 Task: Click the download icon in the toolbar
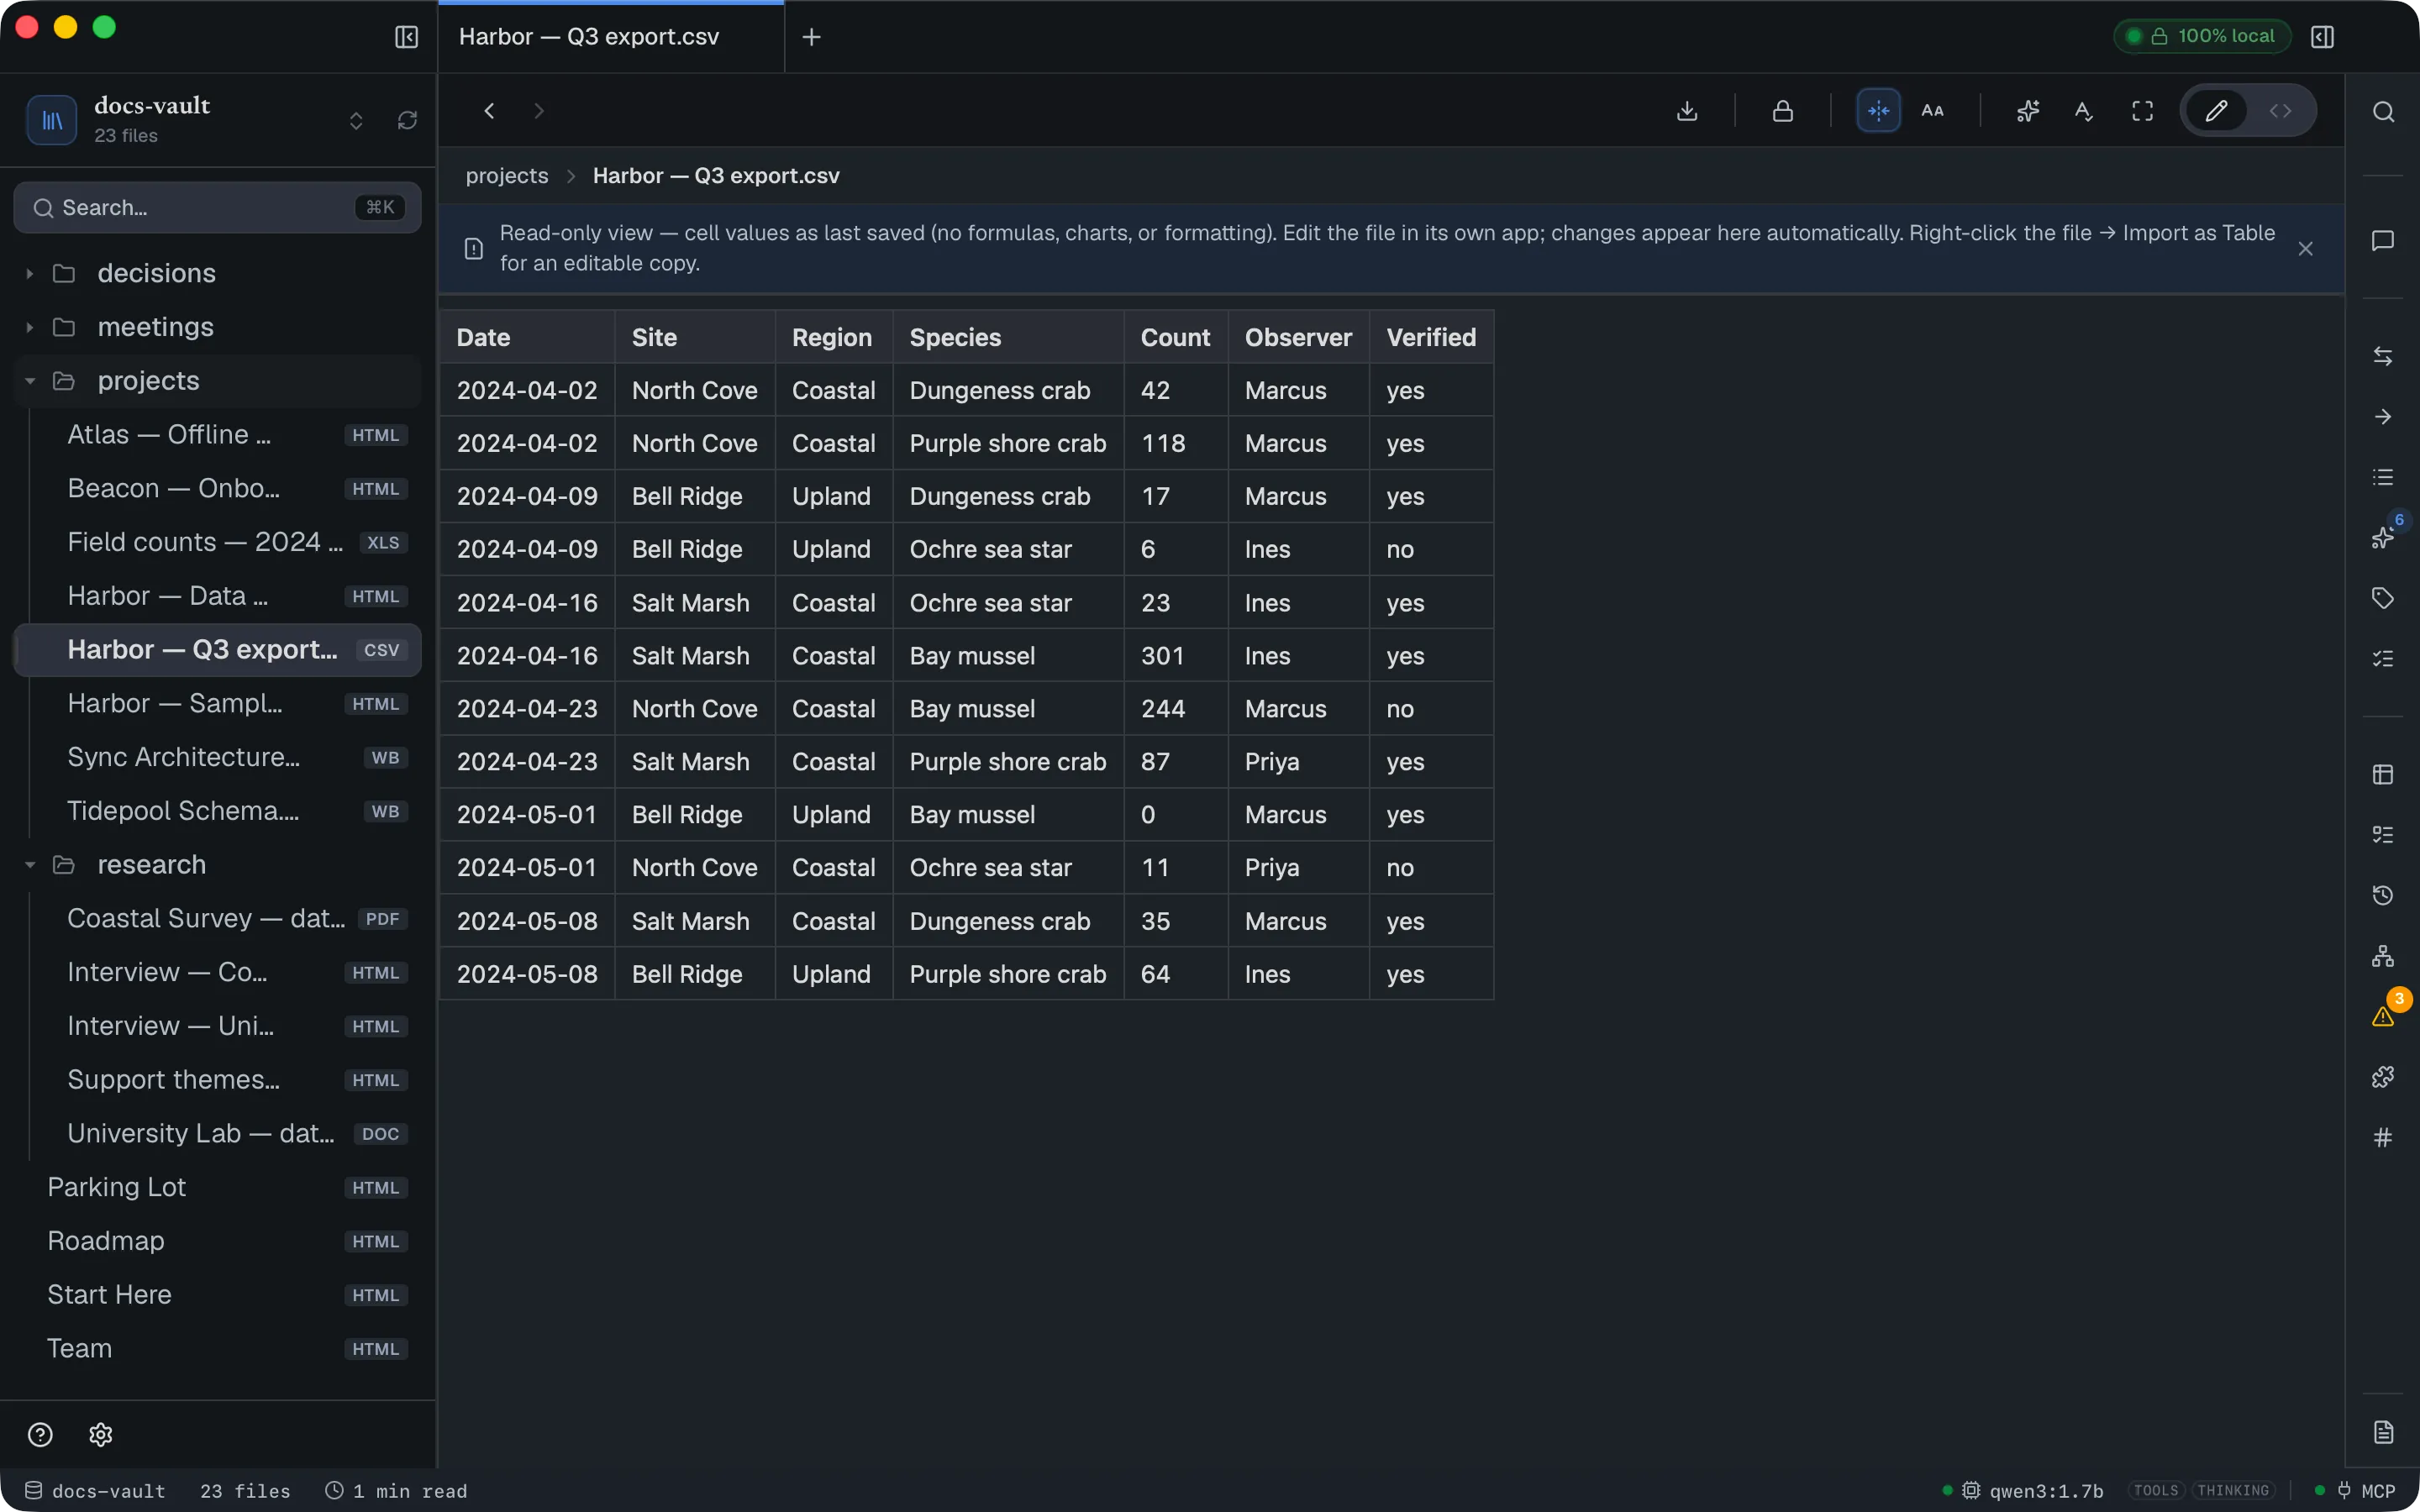[1687, 111]
